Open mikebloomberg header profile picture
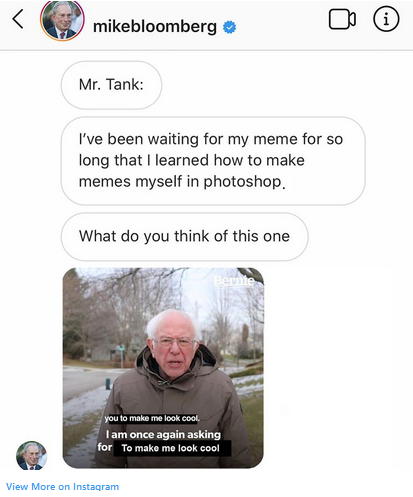This screenshot has width=413, height=497. (x=62, y=20)
